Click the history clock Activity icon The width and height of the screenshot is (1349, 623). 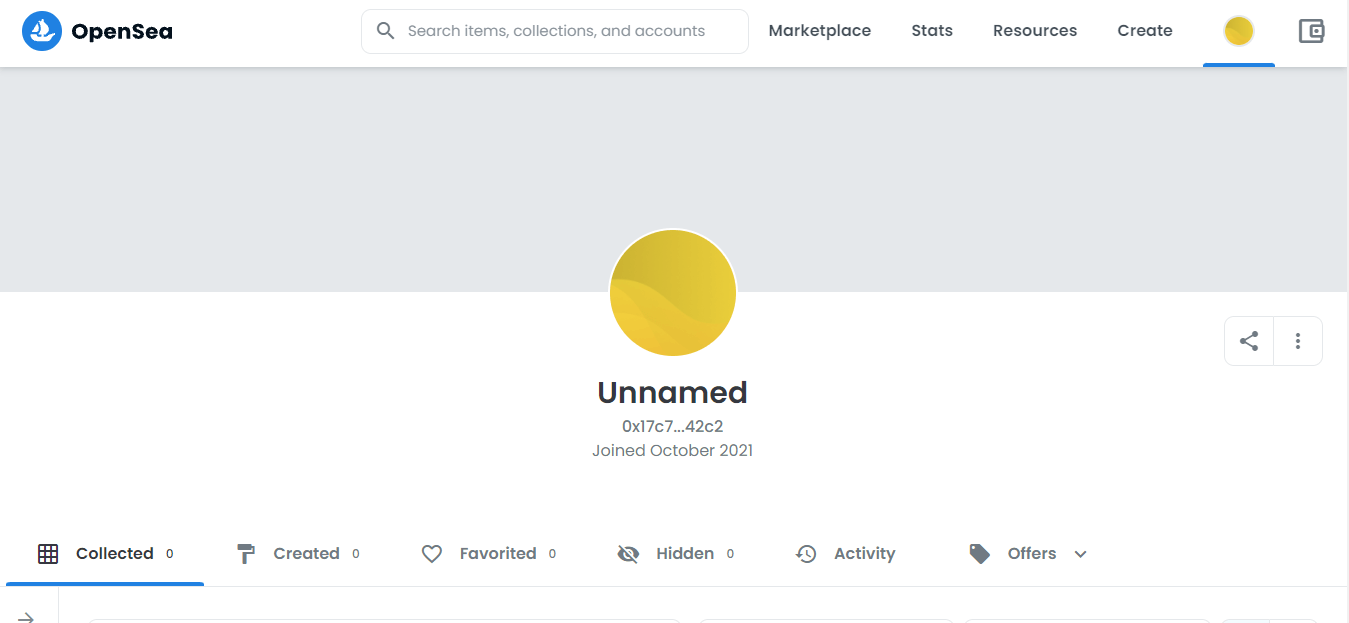point(806,554)
